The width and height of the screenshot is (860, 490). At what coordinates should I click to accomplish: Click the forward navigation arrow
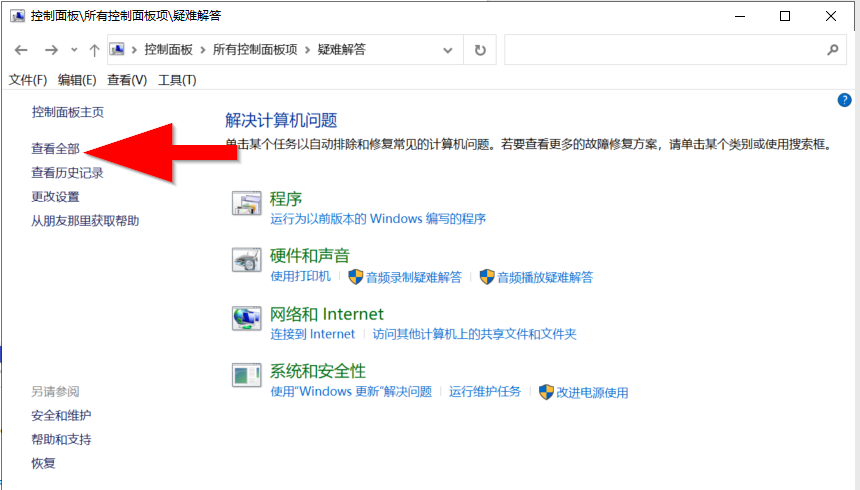[x=51, y=50]
